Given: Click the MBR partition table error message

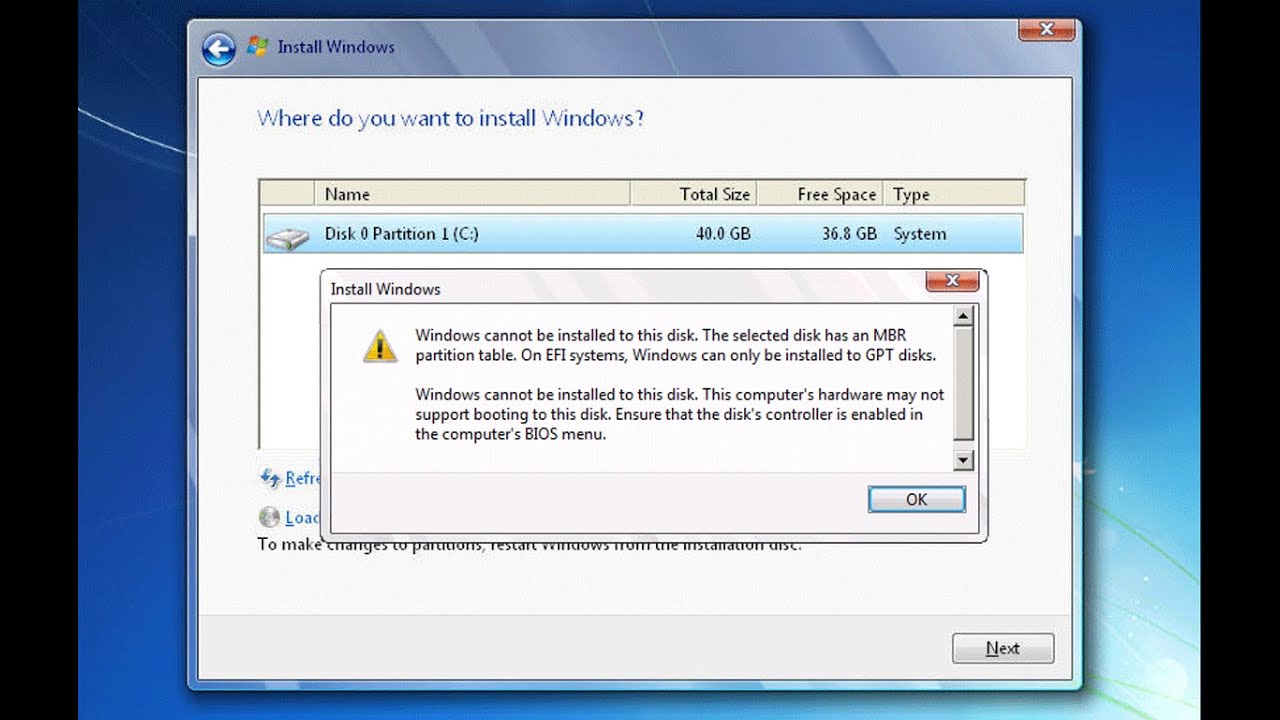Looking at the screenshot, I should tap(676, 345).
